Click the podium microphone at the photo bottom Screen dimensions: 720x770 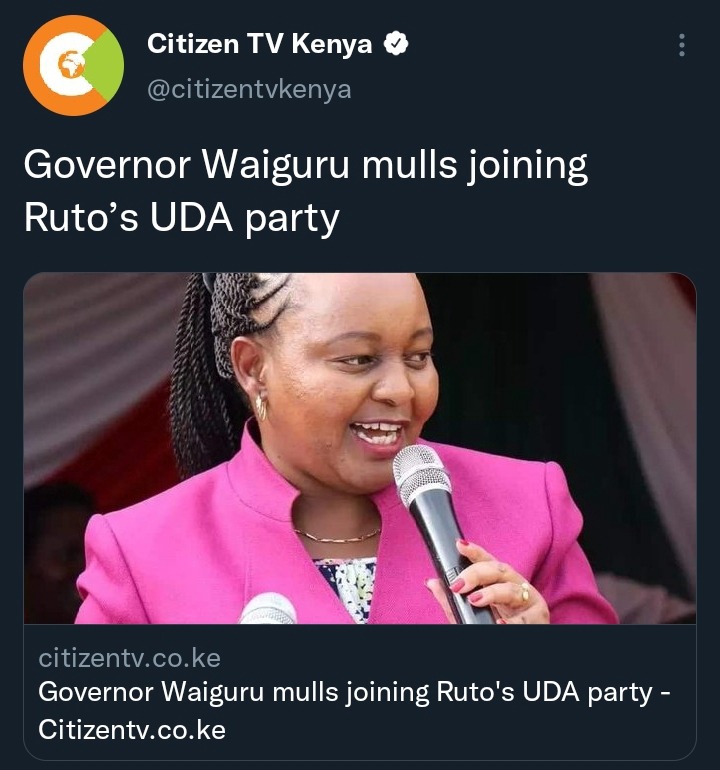[x=268, y=609]
